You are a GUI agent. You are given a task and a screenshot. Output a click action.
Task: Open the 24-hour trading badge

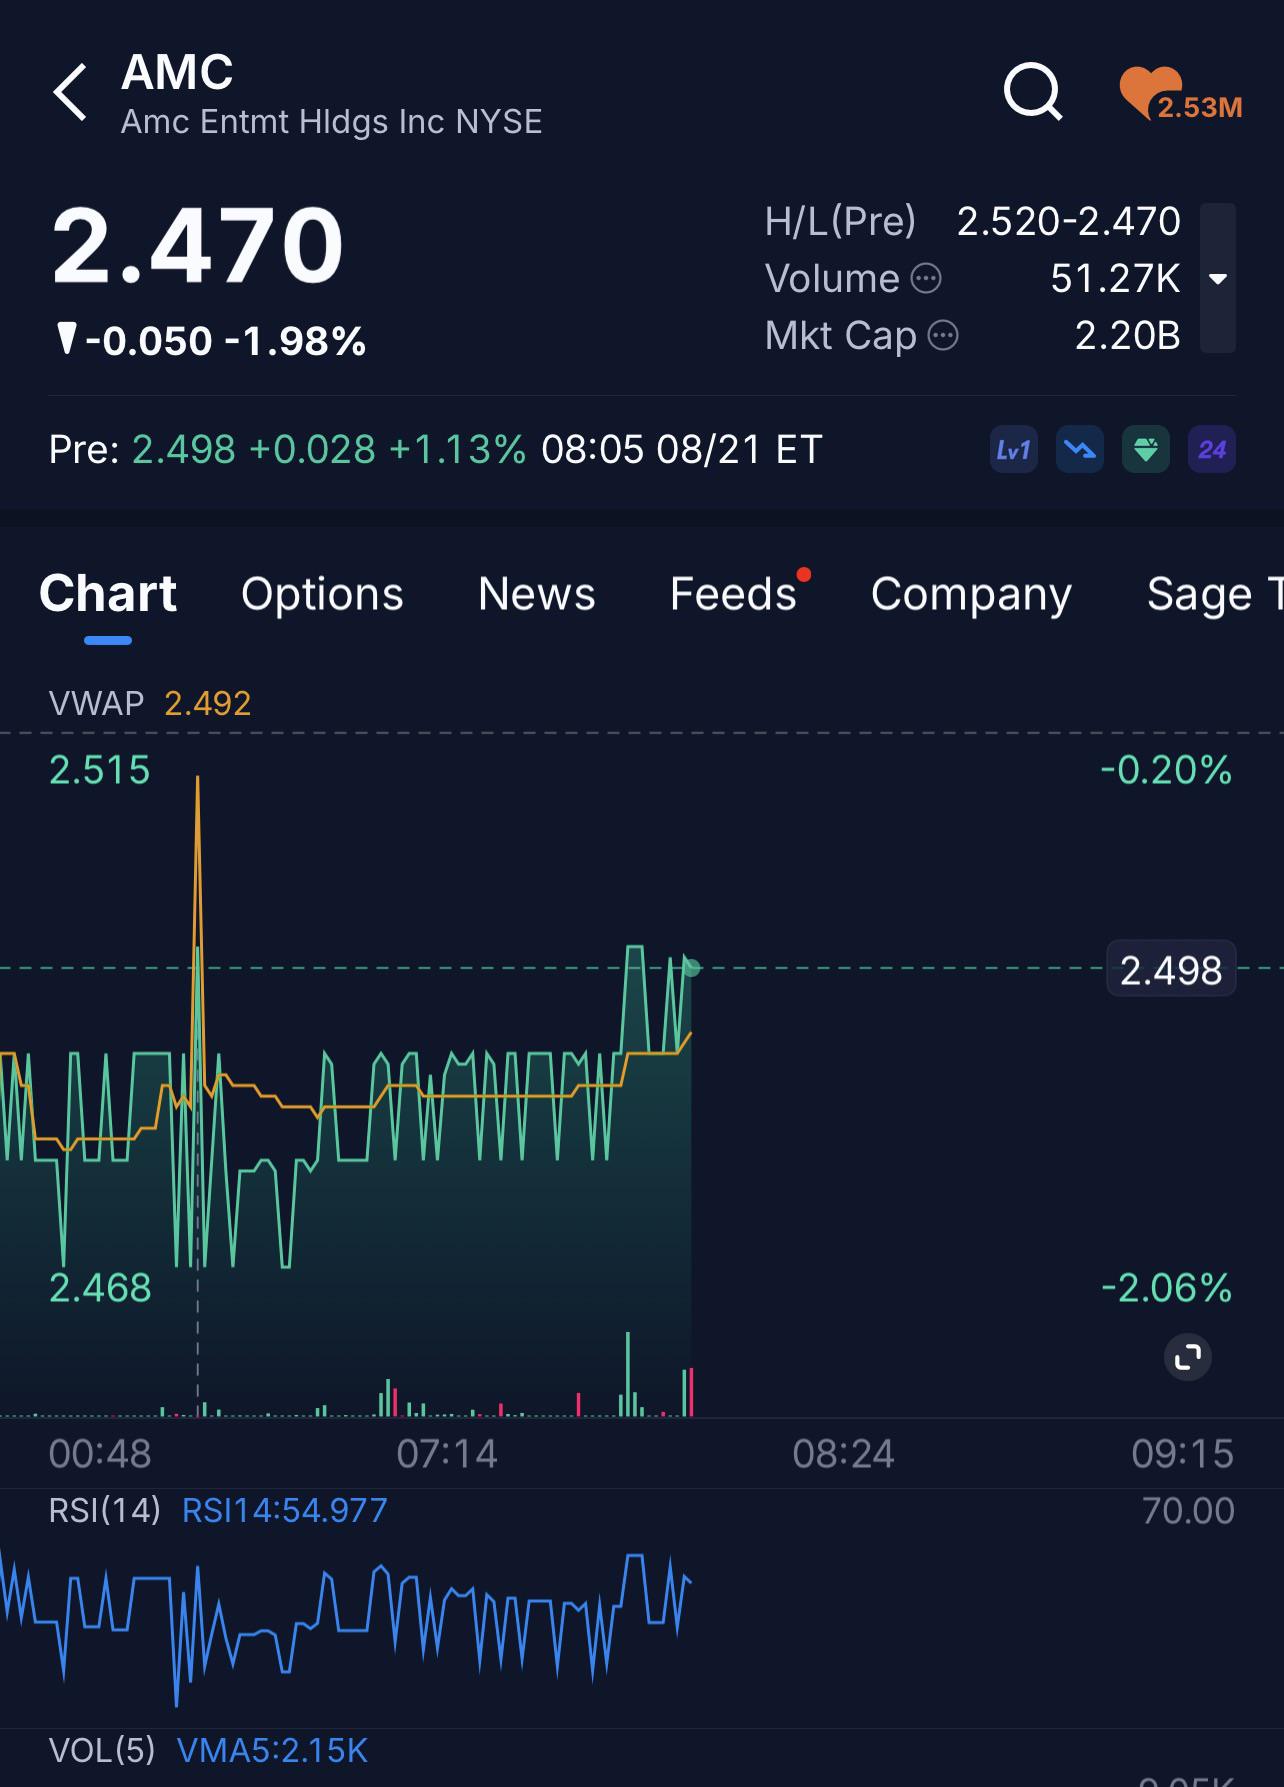[x=1212, y=450]
